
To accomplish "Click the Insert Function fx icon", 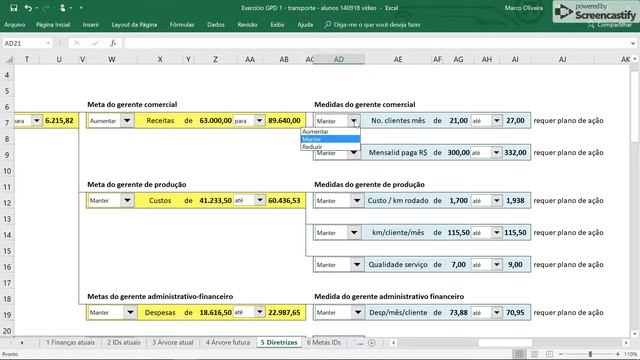I will point(113,43).
